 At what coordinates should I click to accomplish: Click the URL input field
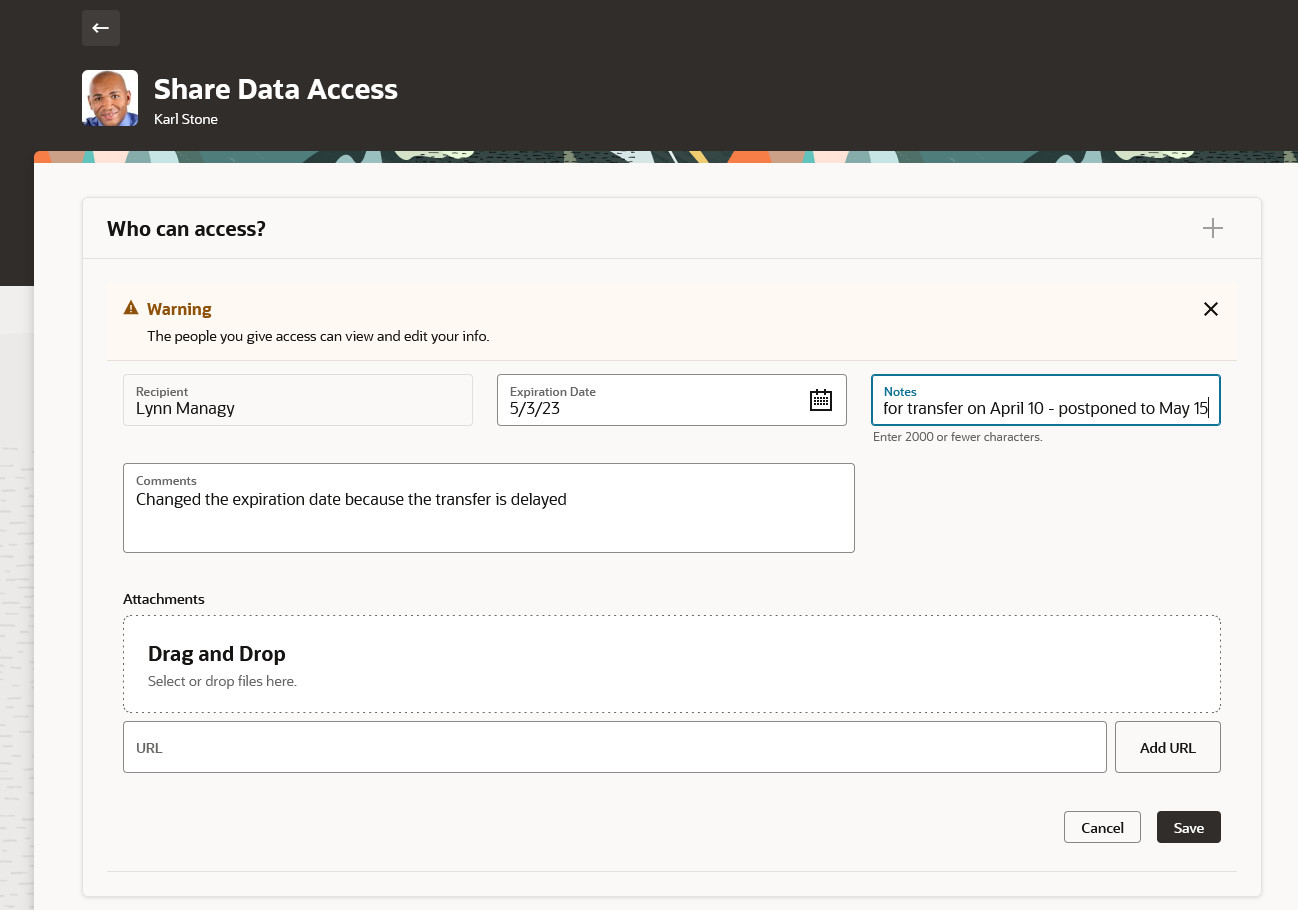coord(614,747)
